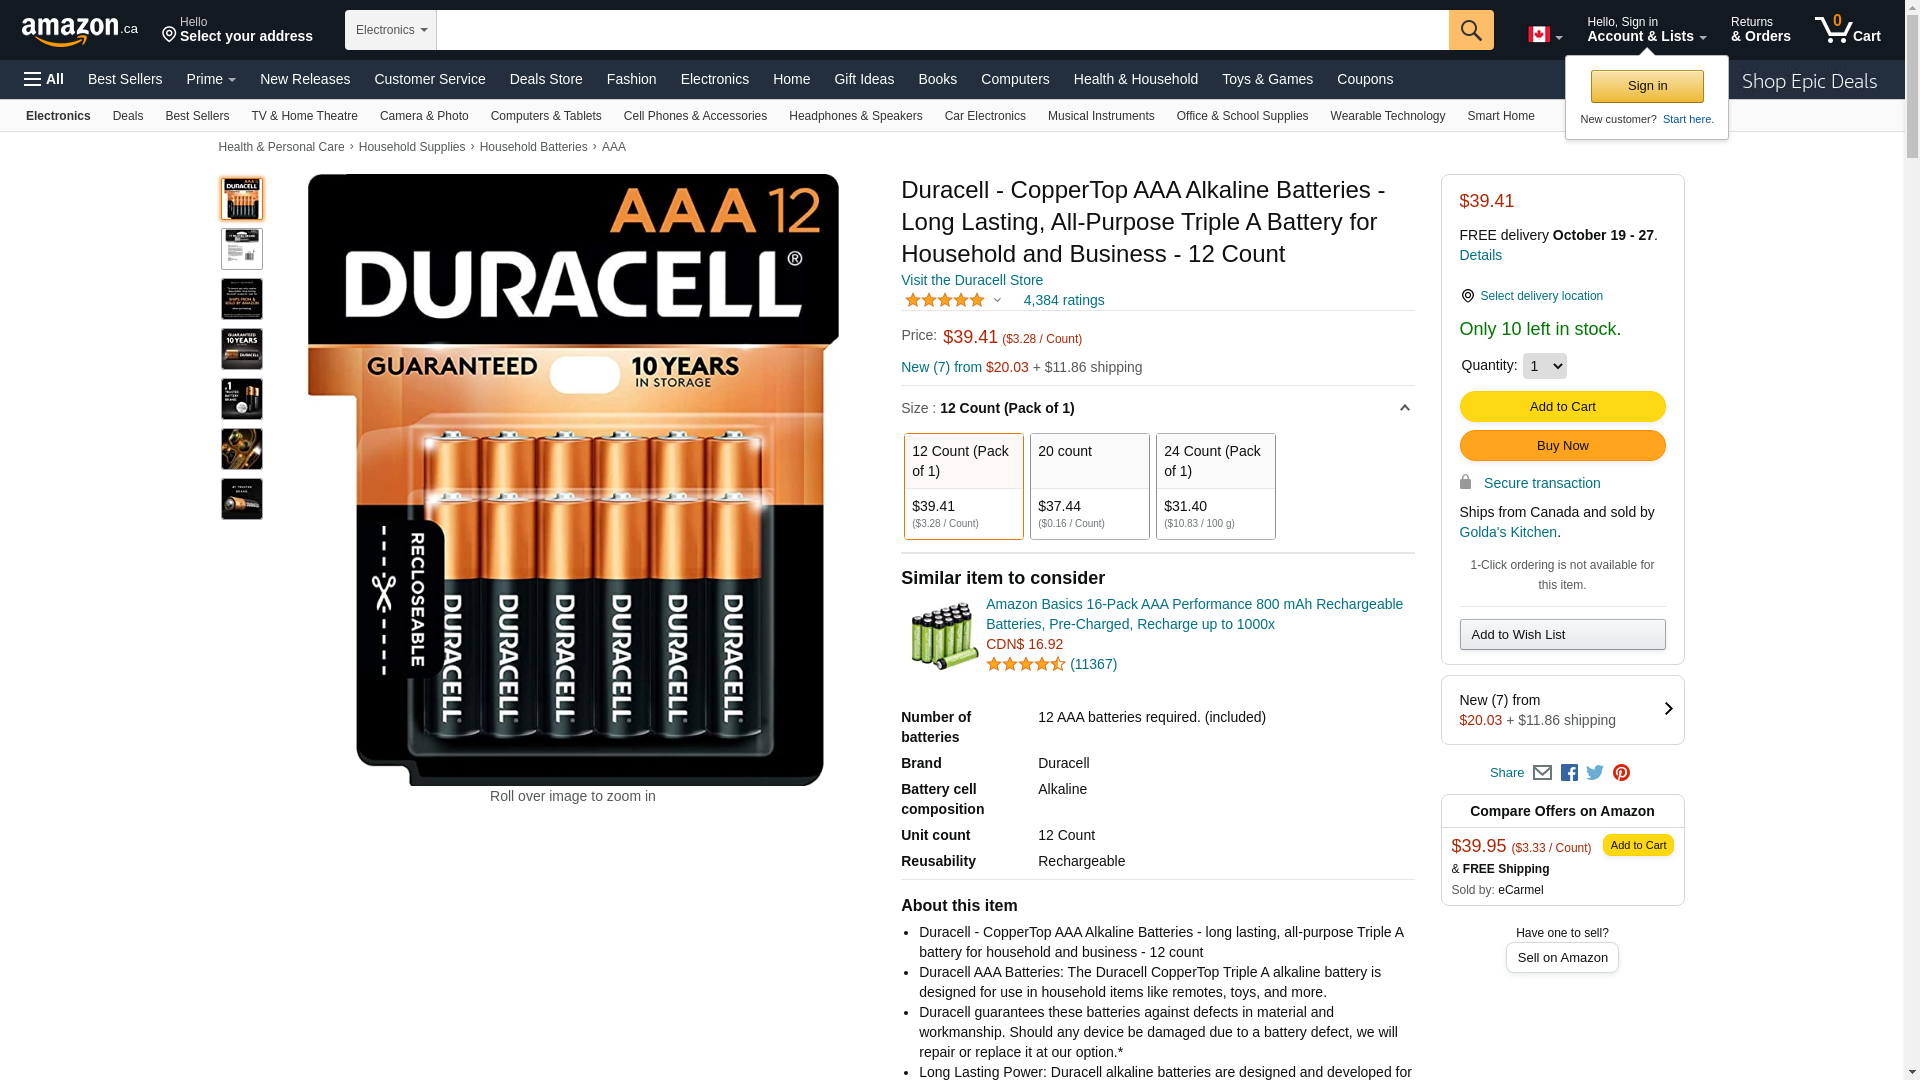Visit the Duracell Store link
This screenshot has width=1920, height=1080.
972,280
